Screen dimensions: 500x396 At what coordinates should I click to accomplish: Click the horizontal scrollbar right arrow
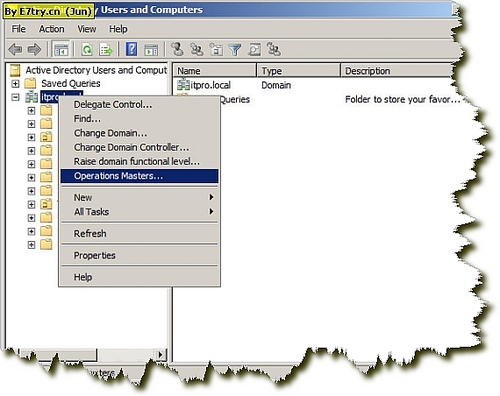click(x=160, y=354)
